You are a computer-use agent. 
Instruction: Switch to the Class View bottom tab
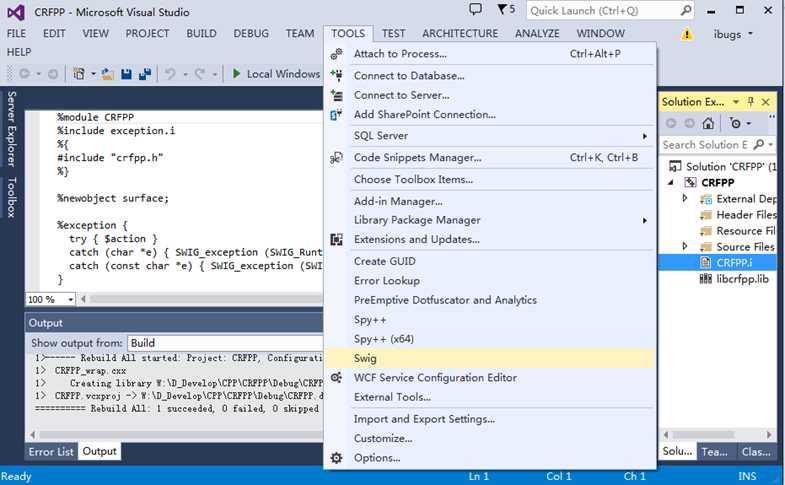coord(756,452)
